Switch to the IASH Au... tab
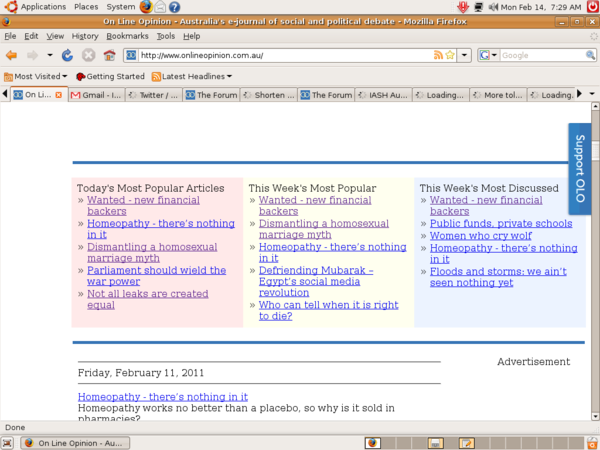Viewport: 600px width, 450px height. (383, 95)
